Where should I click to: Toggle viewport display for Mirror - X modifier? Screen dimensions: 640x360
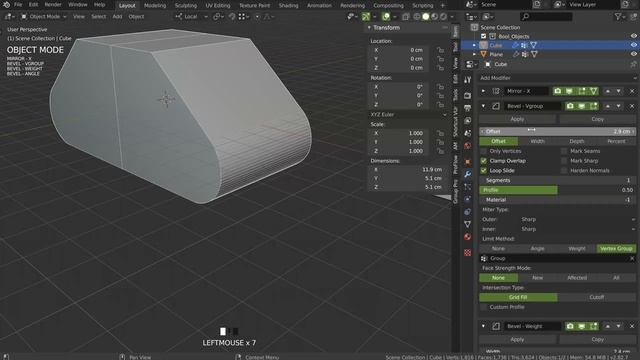click(x=569, y=91)
